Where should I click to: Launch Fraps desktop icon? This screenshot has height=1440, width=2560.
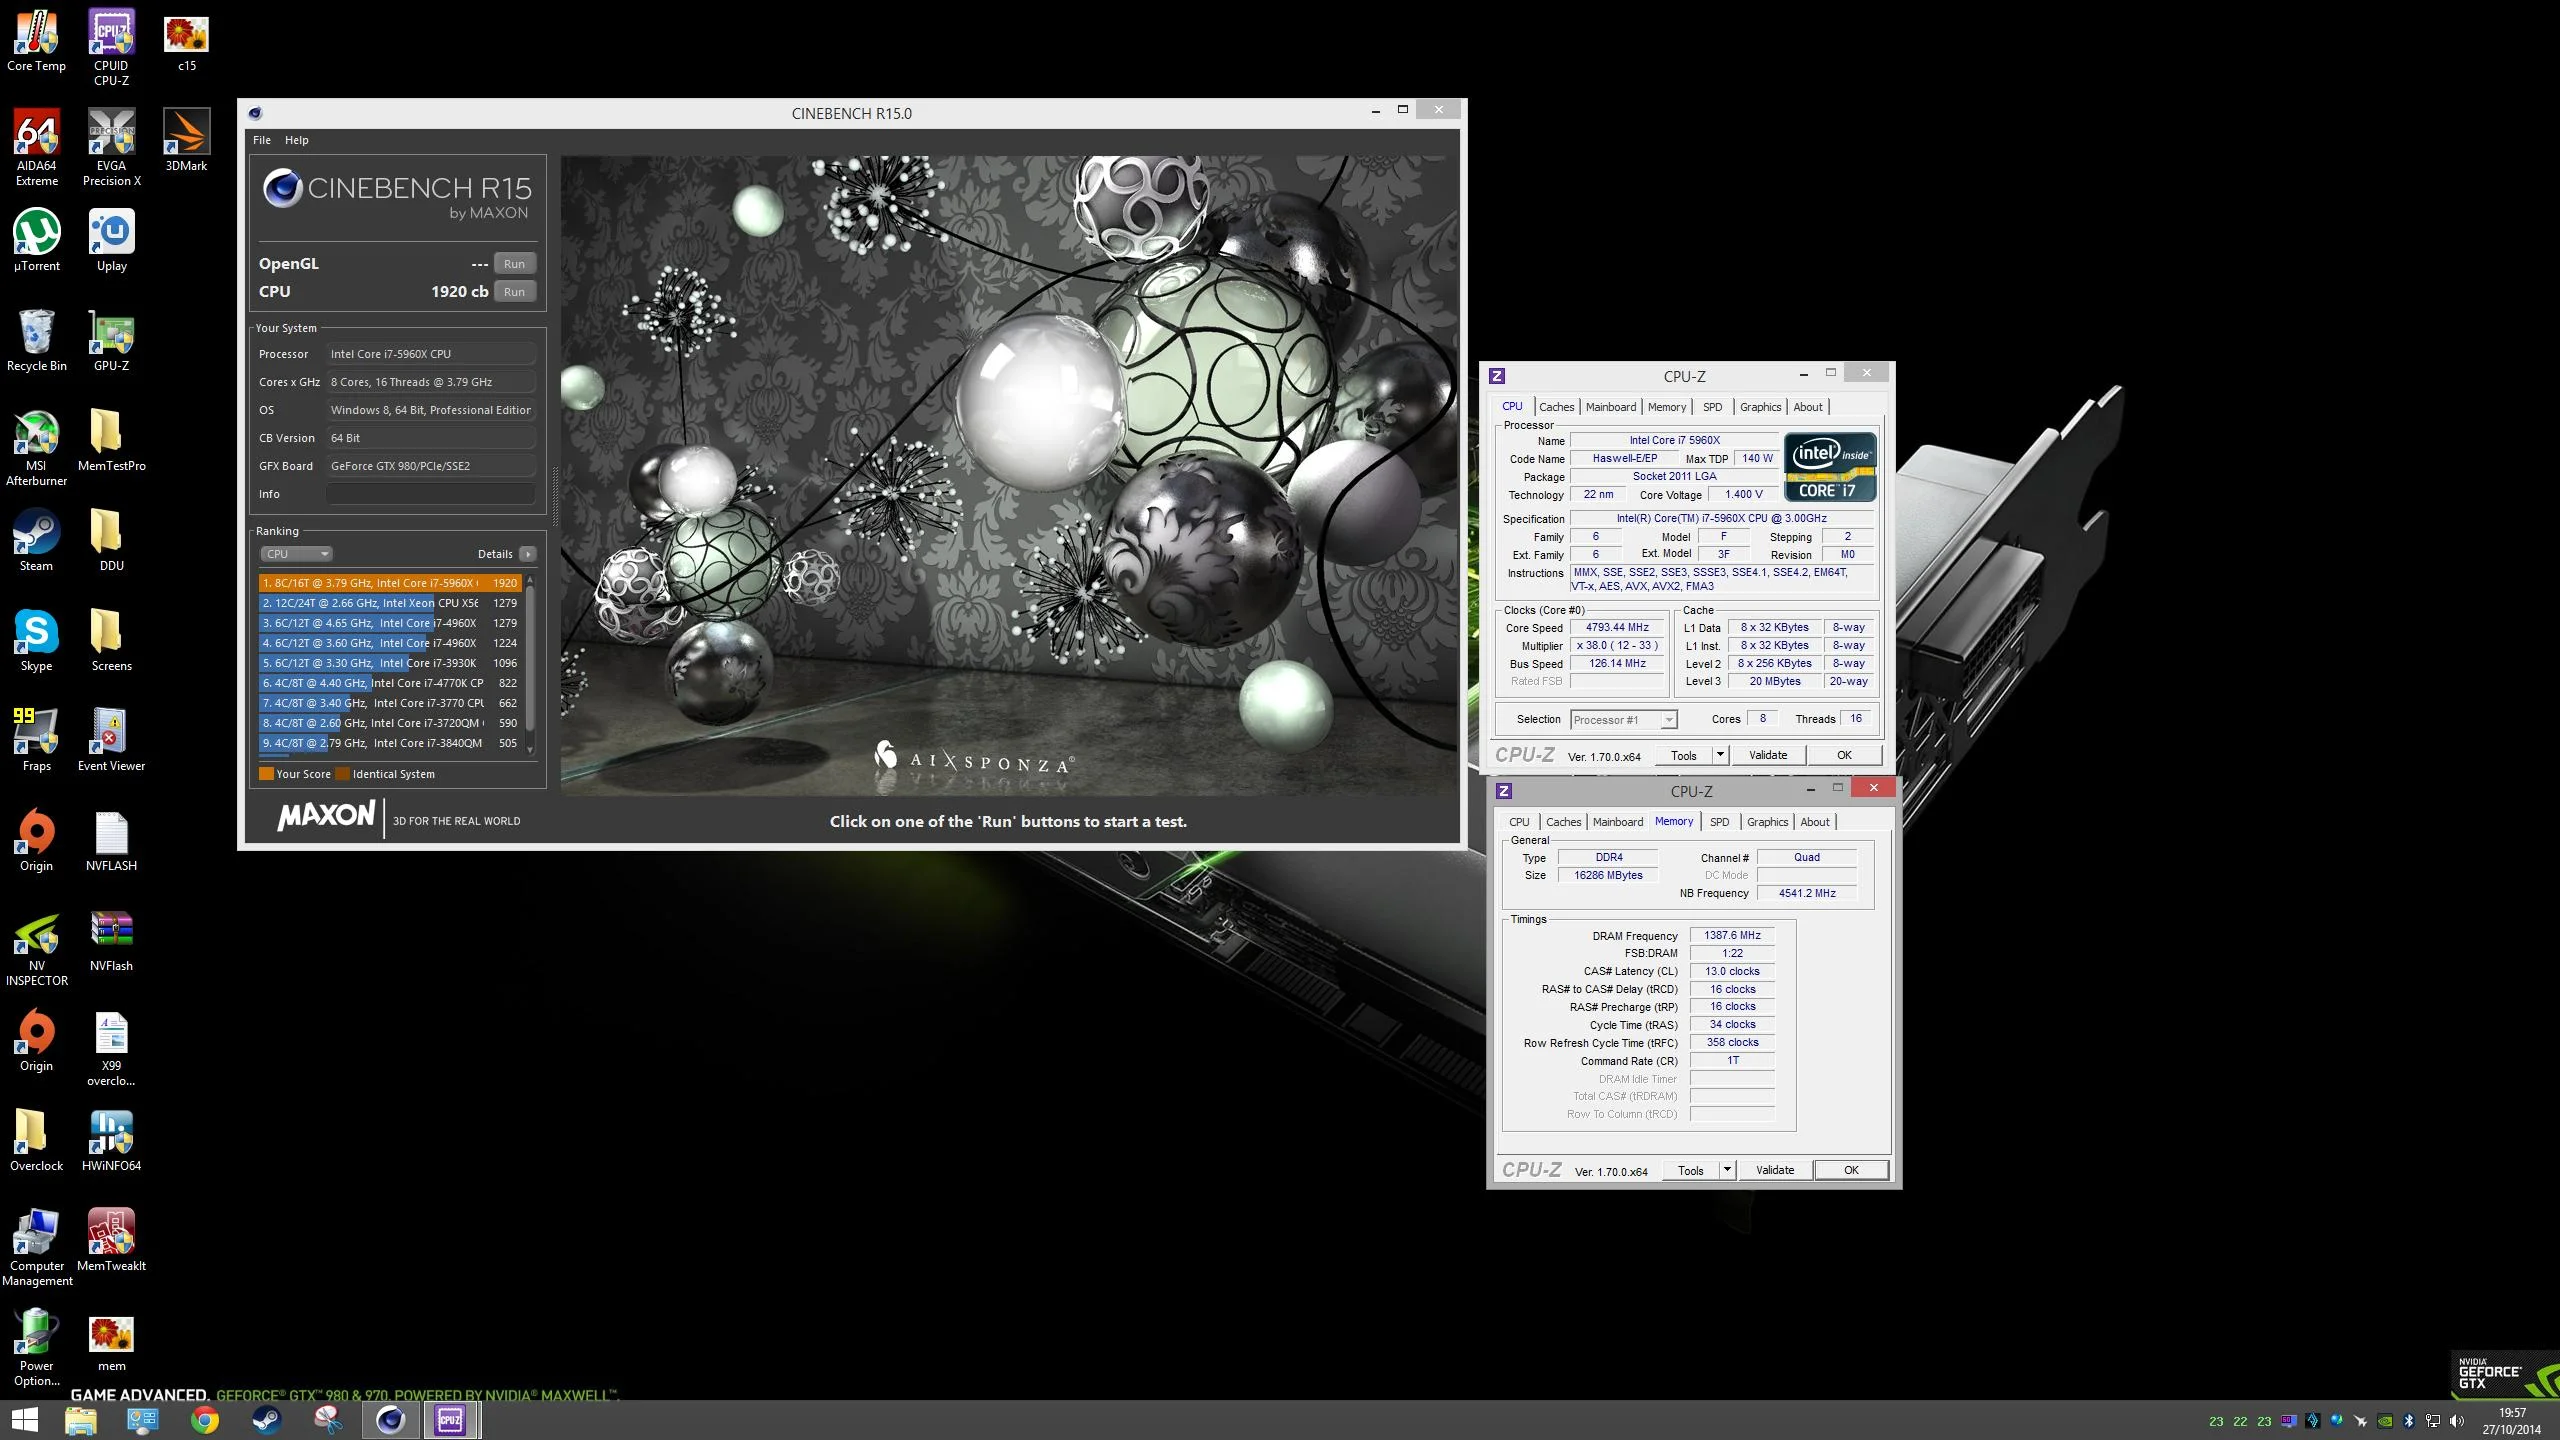pos(36,740)
